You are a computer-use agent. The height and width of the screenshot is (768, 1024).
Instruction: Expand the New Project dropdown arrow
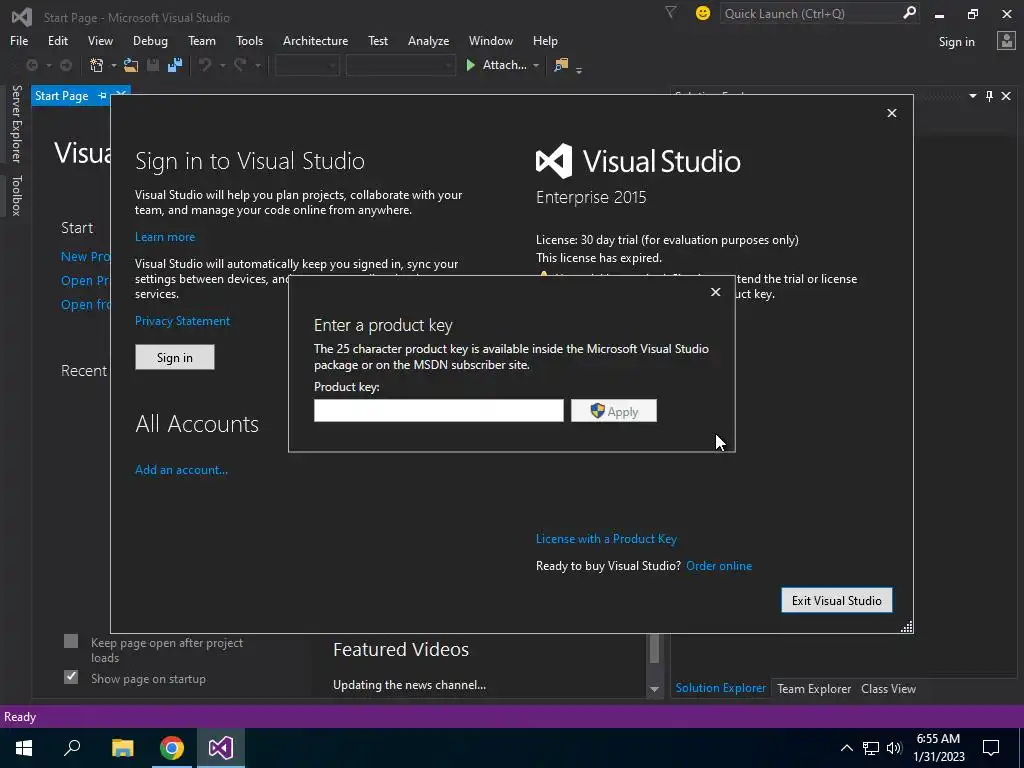pyautogui.click(x=114, y=65)
